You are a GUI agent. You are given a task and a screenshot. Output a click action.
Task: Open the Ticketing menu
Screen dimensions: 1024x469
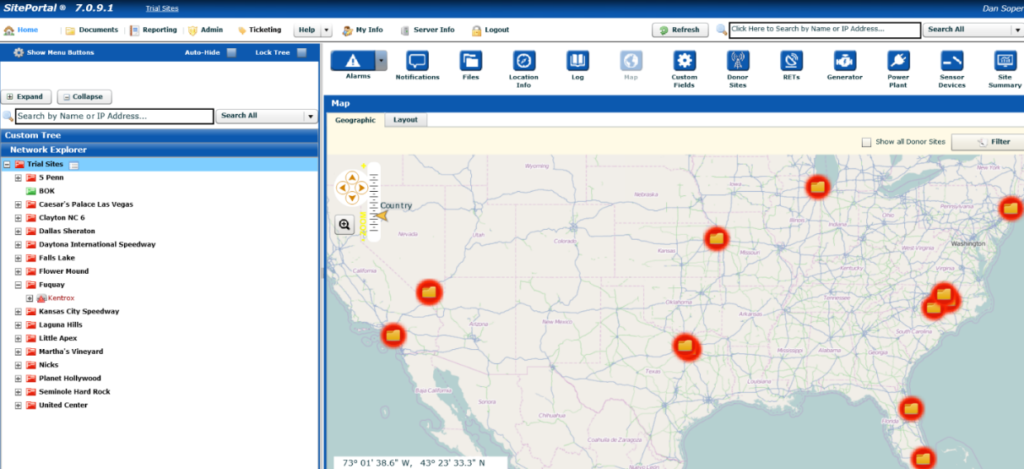click(x=259, y=30)
